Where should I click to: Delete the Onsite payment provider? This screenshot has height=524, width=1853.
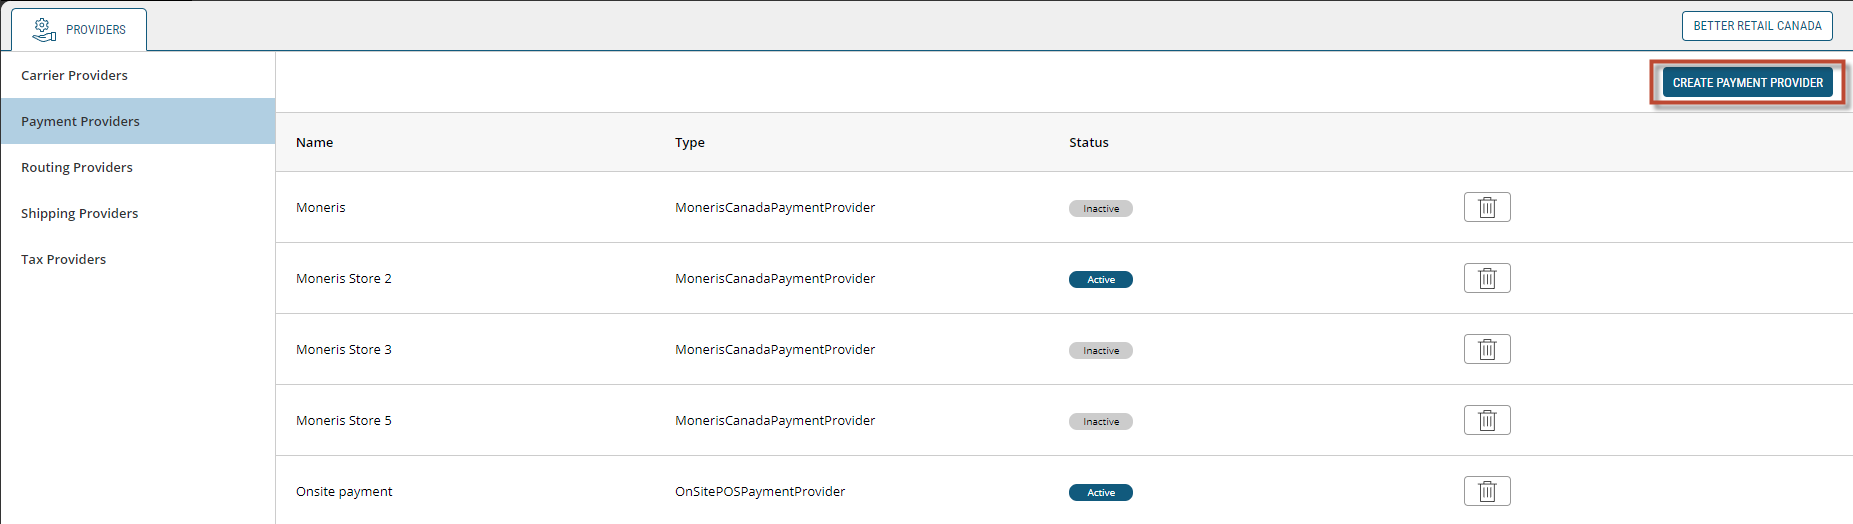click(1486, 491)
